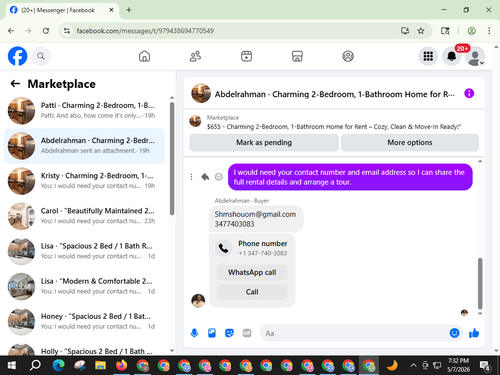Click the emoji react icon beside message

tap(219, 177)
